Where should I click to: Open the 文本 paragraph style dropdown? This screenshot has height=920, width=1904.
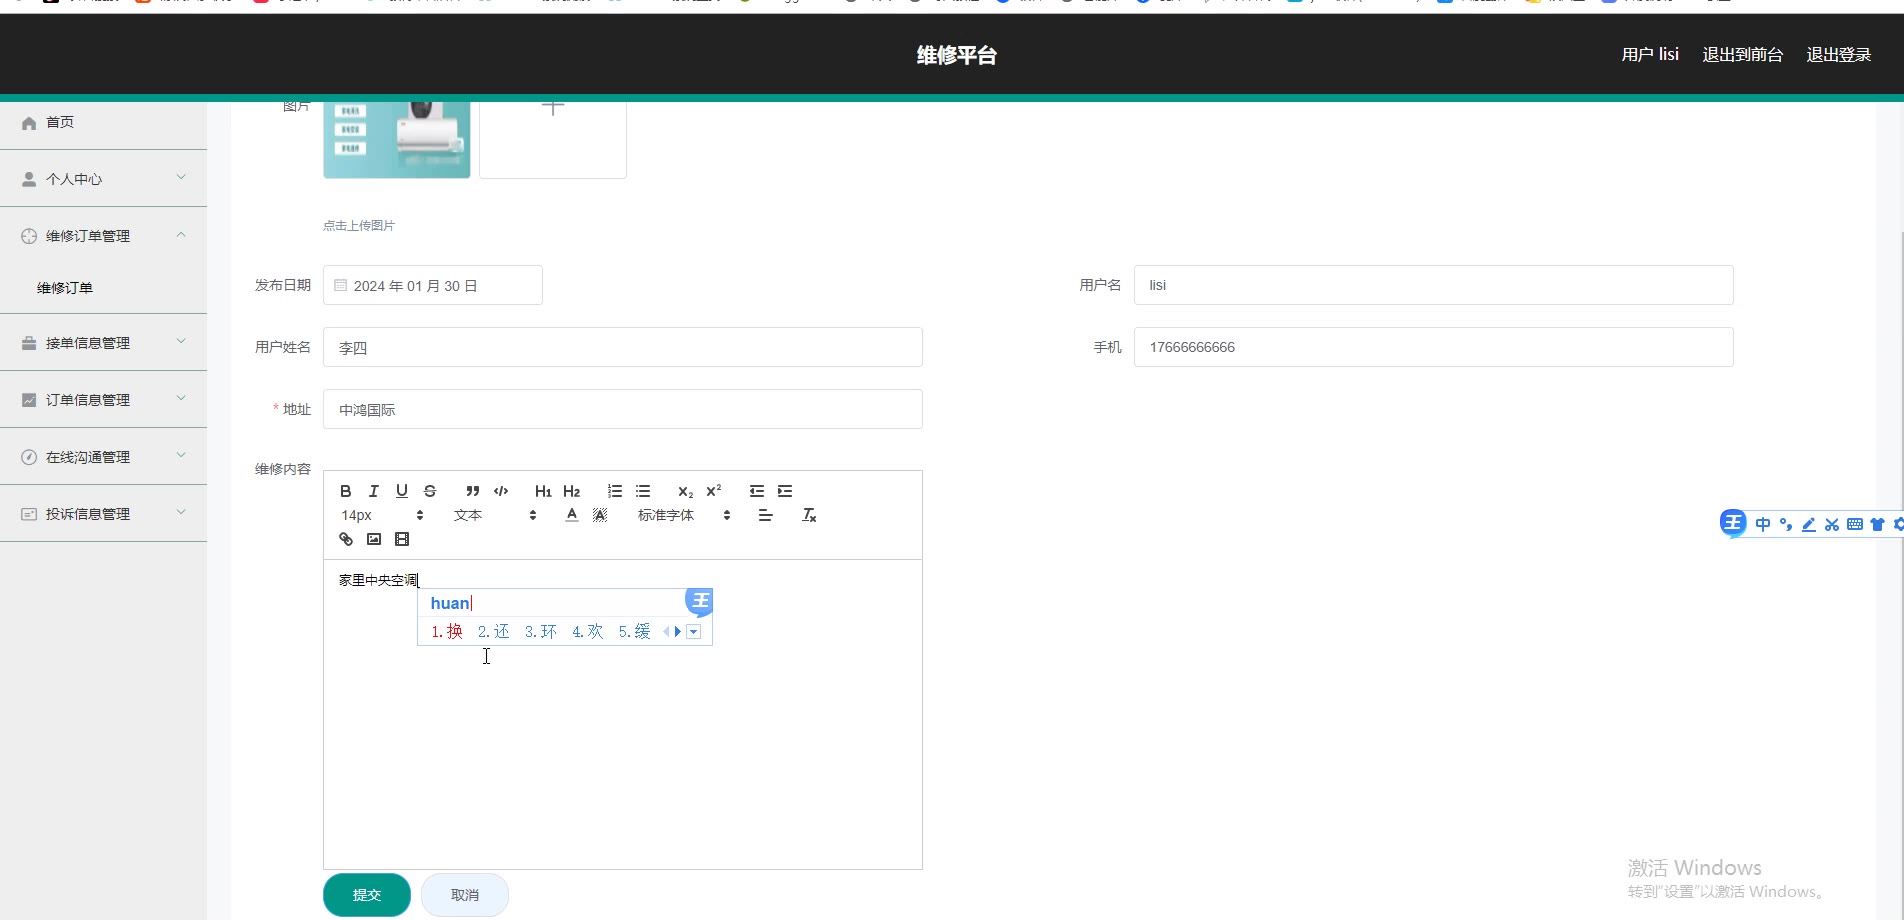pyautogui.click(x=495, y=515)
